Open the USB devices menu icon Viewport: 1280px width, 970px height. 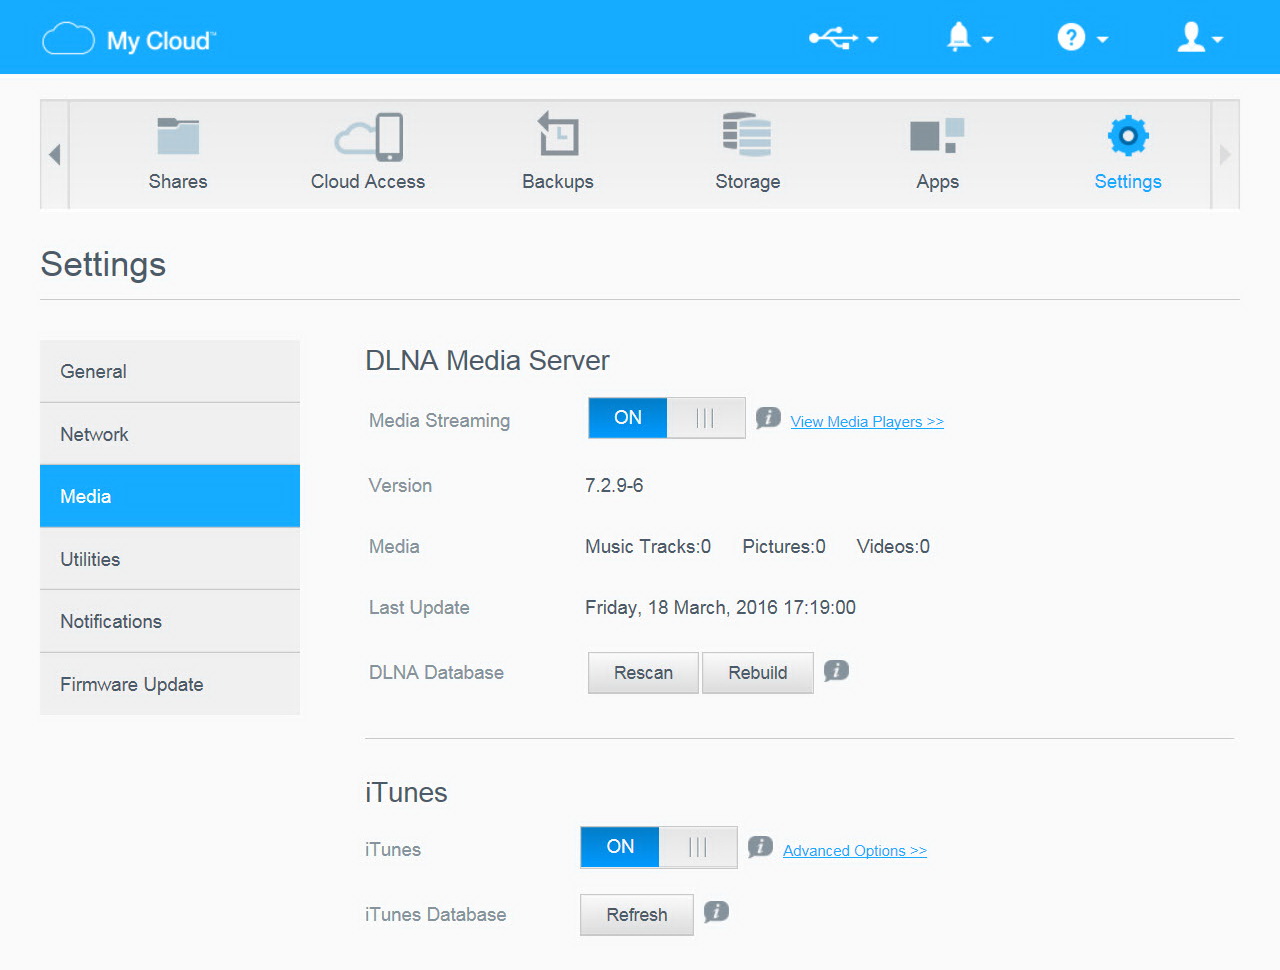[x=833, y=38]
